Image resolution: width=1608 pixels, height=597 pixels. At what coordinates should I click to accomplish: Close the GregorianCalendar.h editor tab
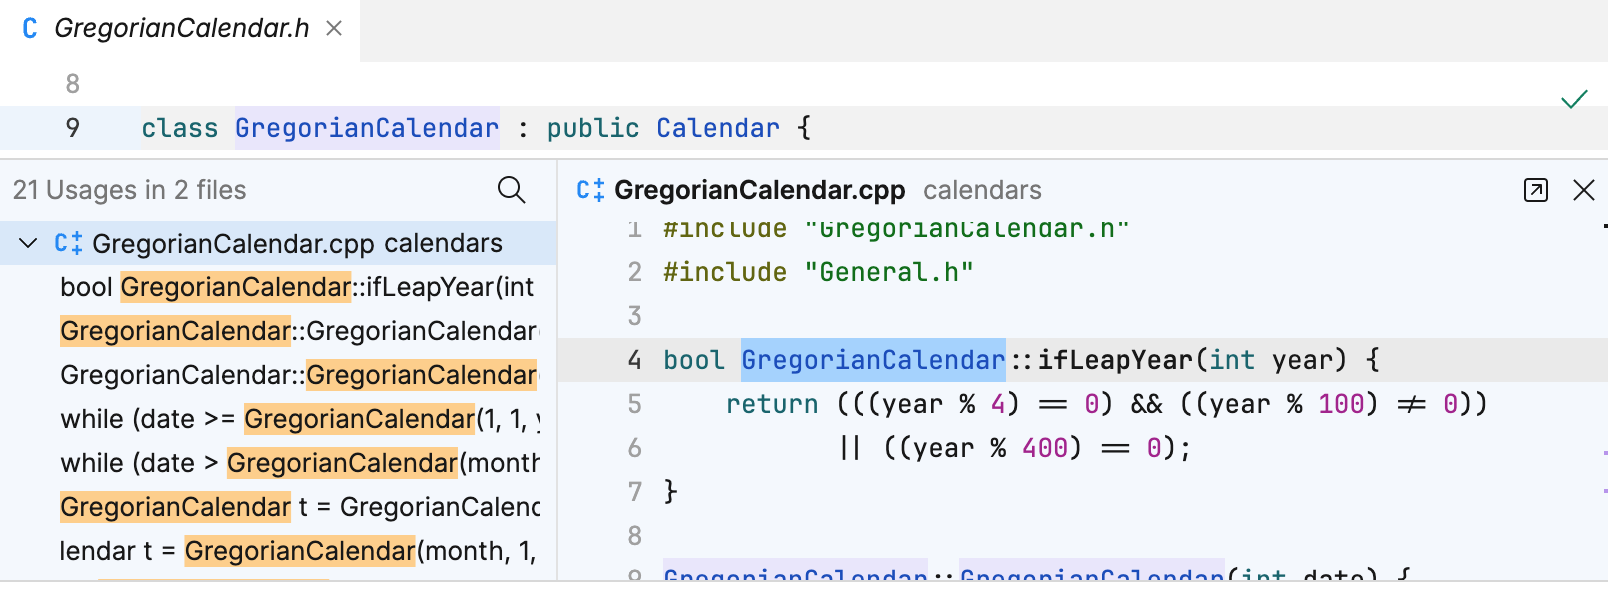pyautogui.click(x=334, y=29)
